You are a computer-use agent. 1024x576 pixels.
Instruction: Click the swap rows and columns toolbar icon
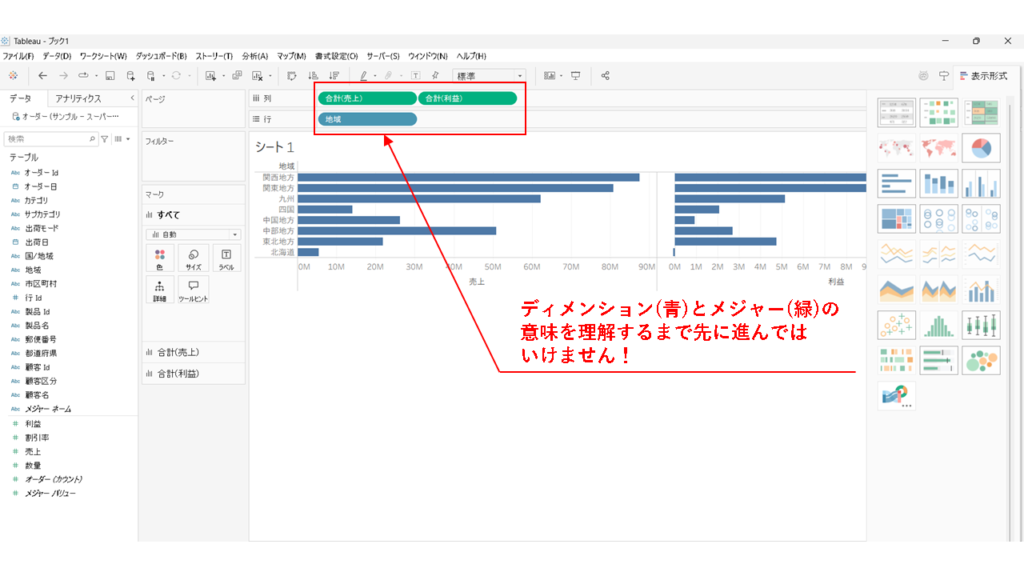click(292, 75)
